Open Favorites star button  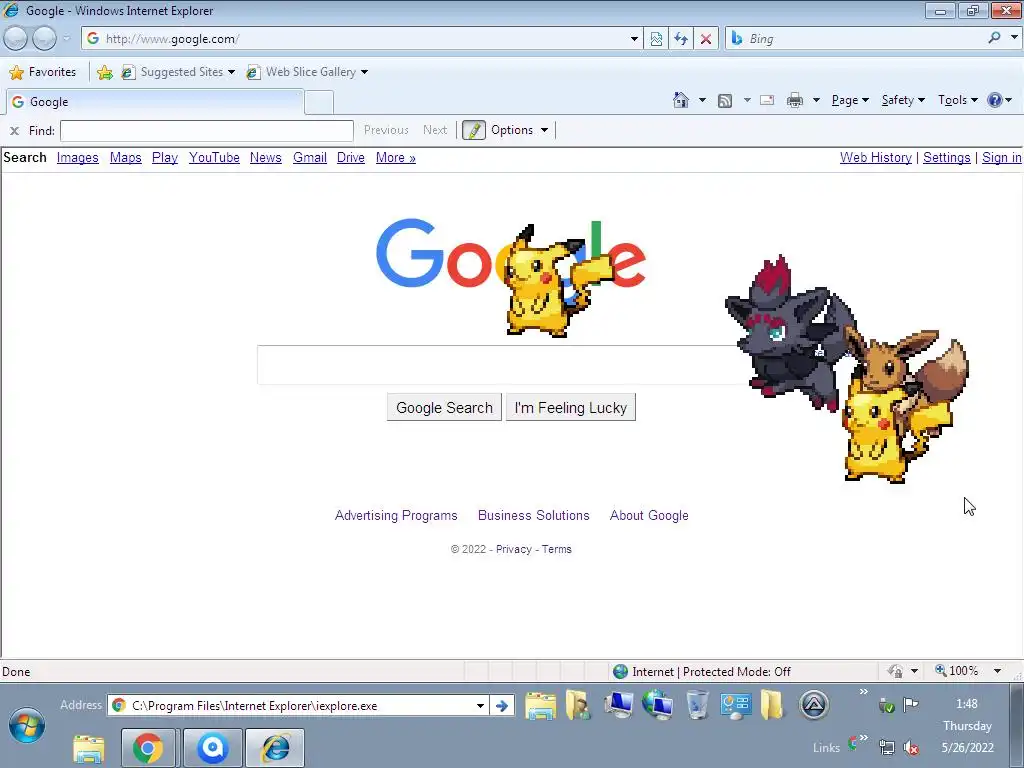coord(43,72)
